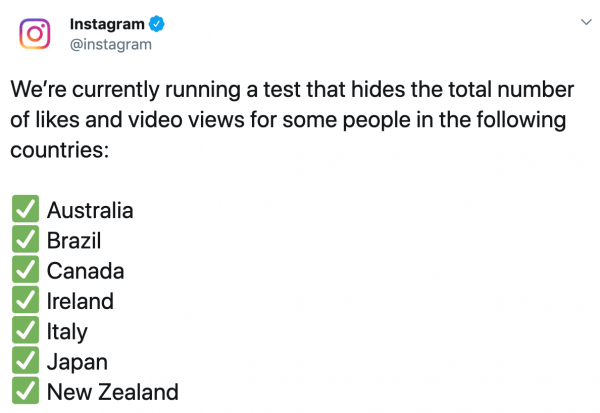
Task: Click the green check next to Canada
Action: coord(25,269)
